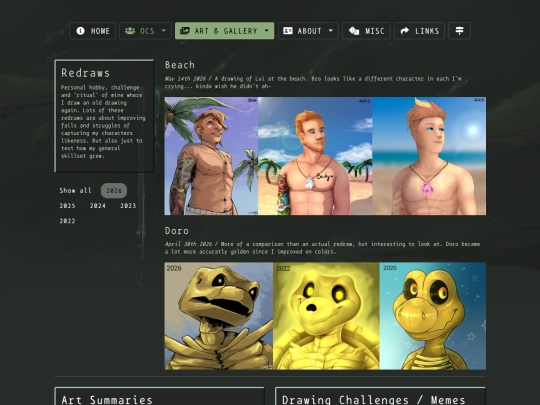This screenshot has height=405, width=540.
Task: Open the ART & GALLERY menu label
Action: click(226, 31)
